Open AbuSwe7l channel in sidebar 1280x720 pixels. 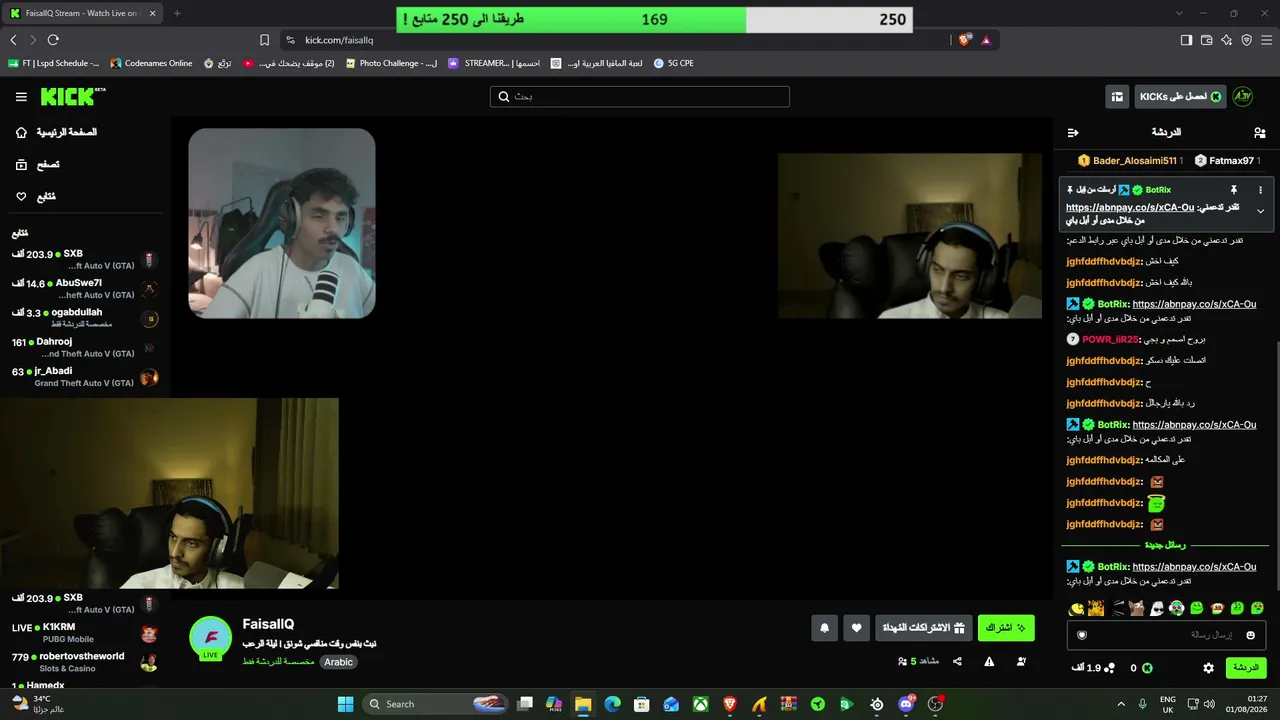click(x=85, y=289)
